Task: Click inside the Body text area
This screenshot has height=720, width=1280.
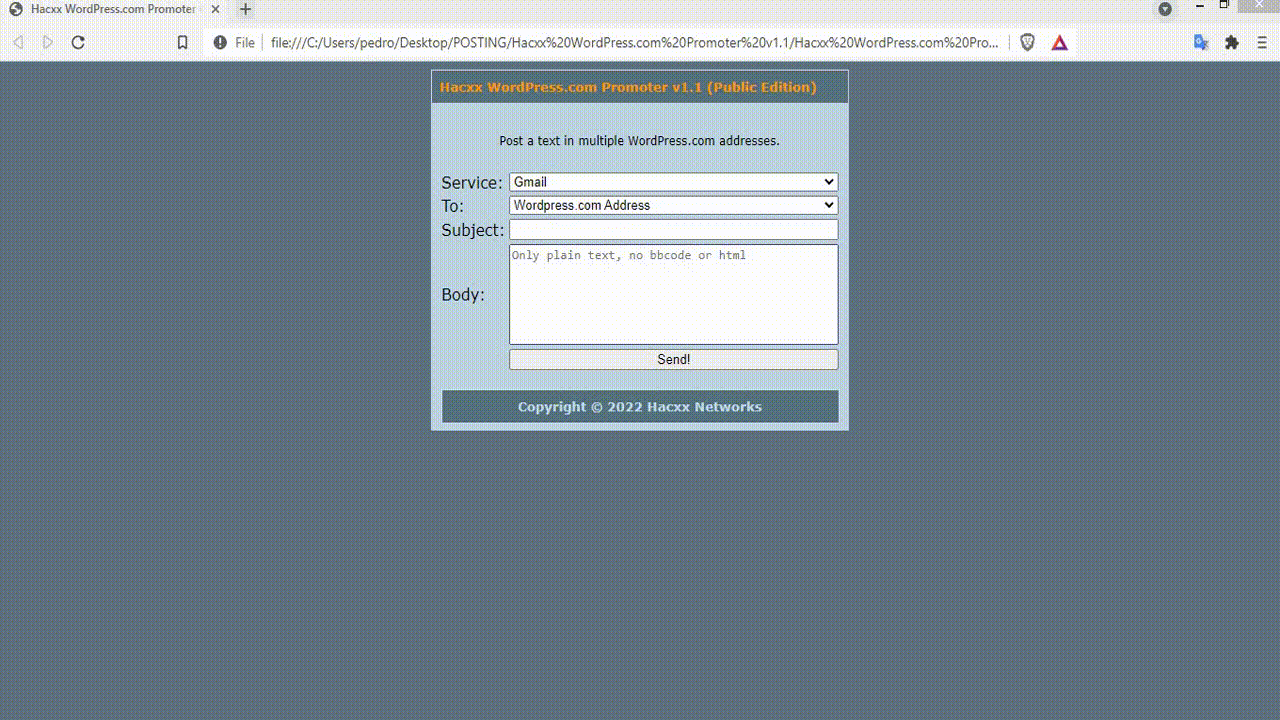Action: click(673, 295)
